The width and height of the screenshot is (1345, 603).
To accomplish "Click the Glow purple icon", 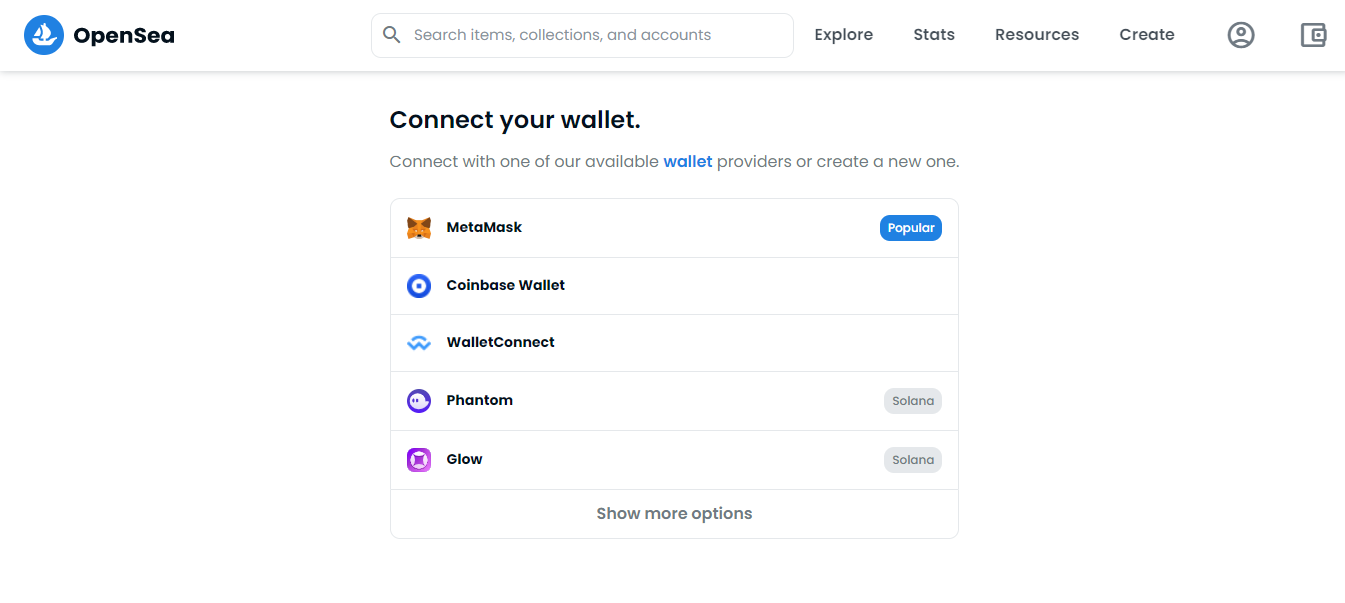I will [419, 460].
